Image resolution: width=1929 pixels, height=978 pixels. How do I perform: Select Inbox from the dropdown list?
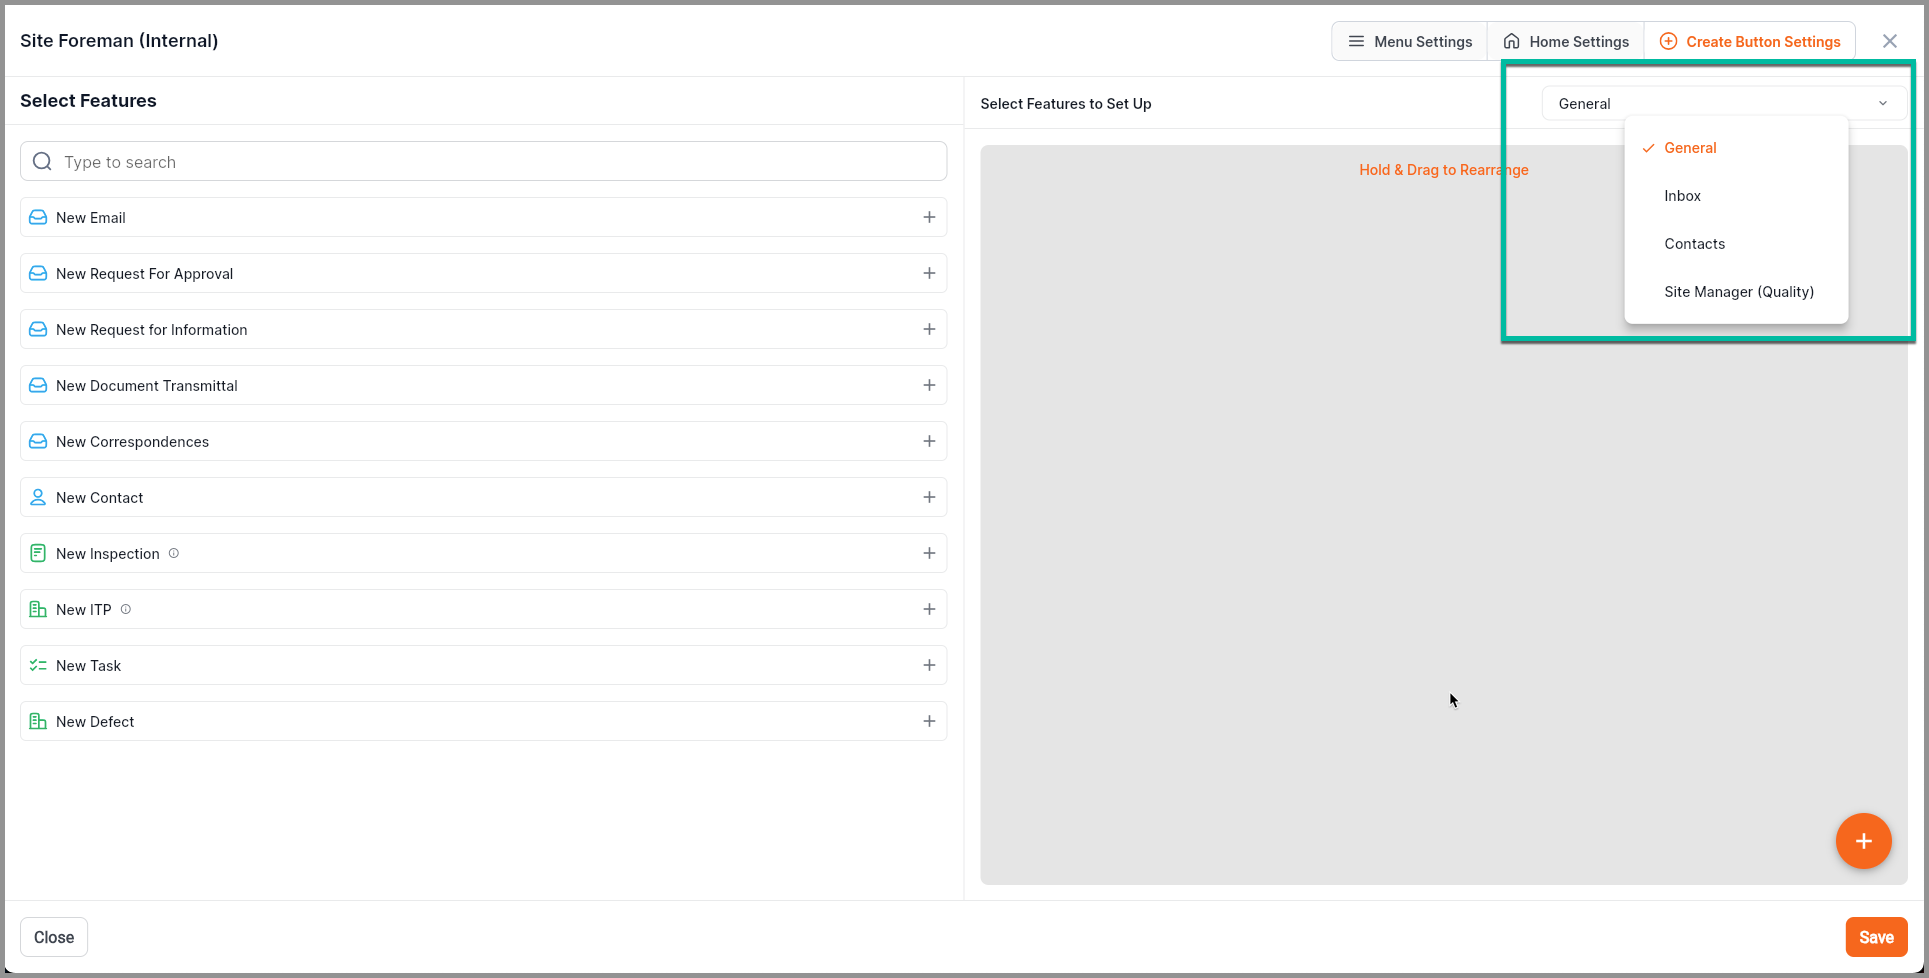click(1682, 196)
